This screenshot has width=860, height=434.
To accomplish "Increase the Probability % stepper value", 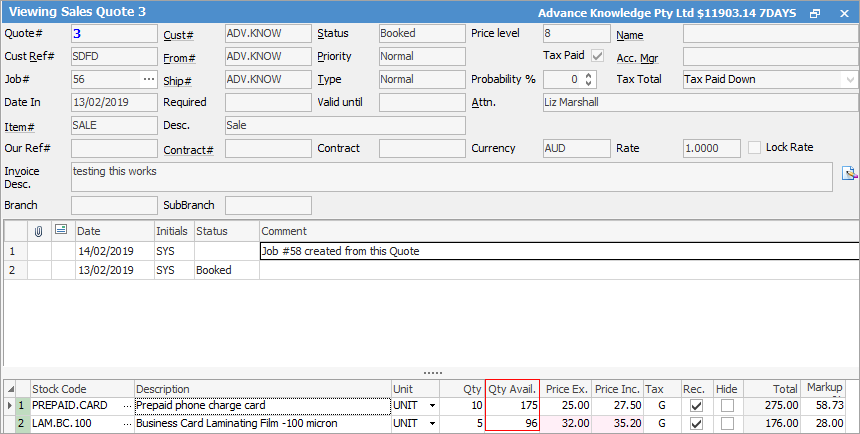I will (x=589, y=75).
